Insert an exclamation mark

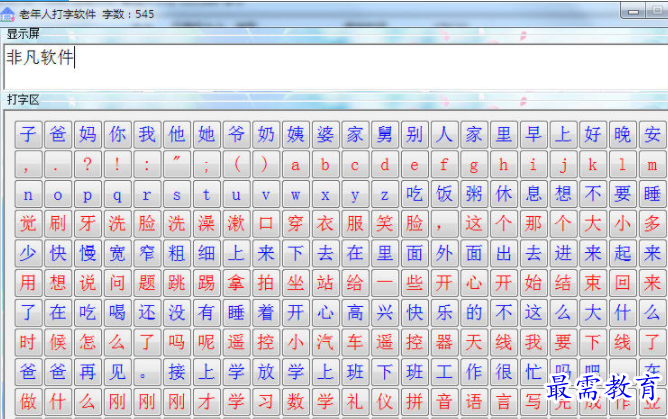[x=117, y=164]
